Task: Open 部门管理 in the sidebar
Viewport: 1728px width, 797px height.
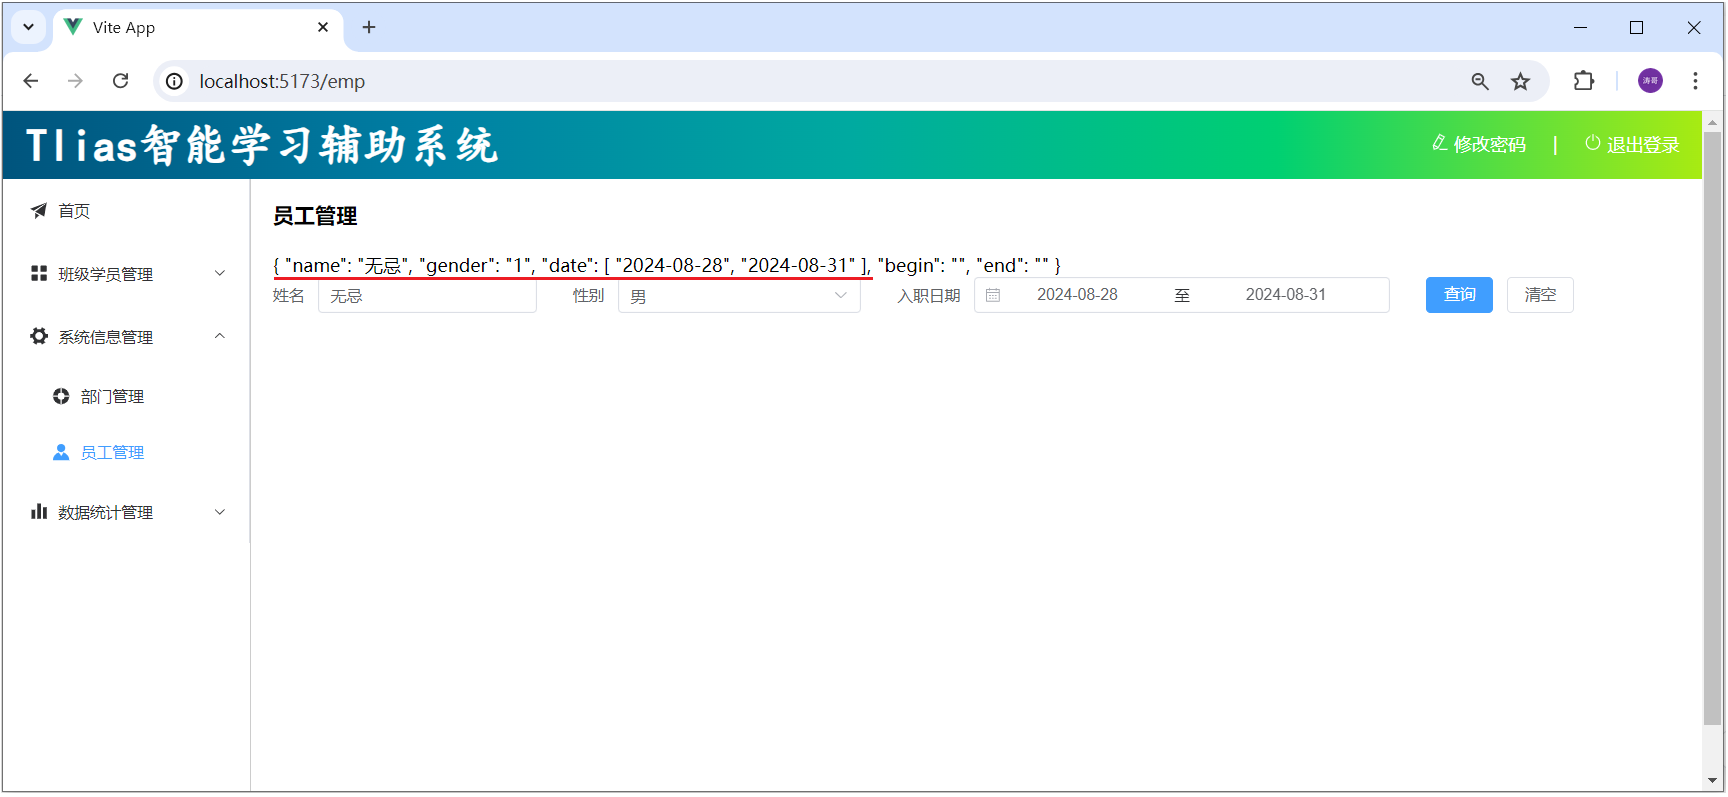Action: (112, 397)
